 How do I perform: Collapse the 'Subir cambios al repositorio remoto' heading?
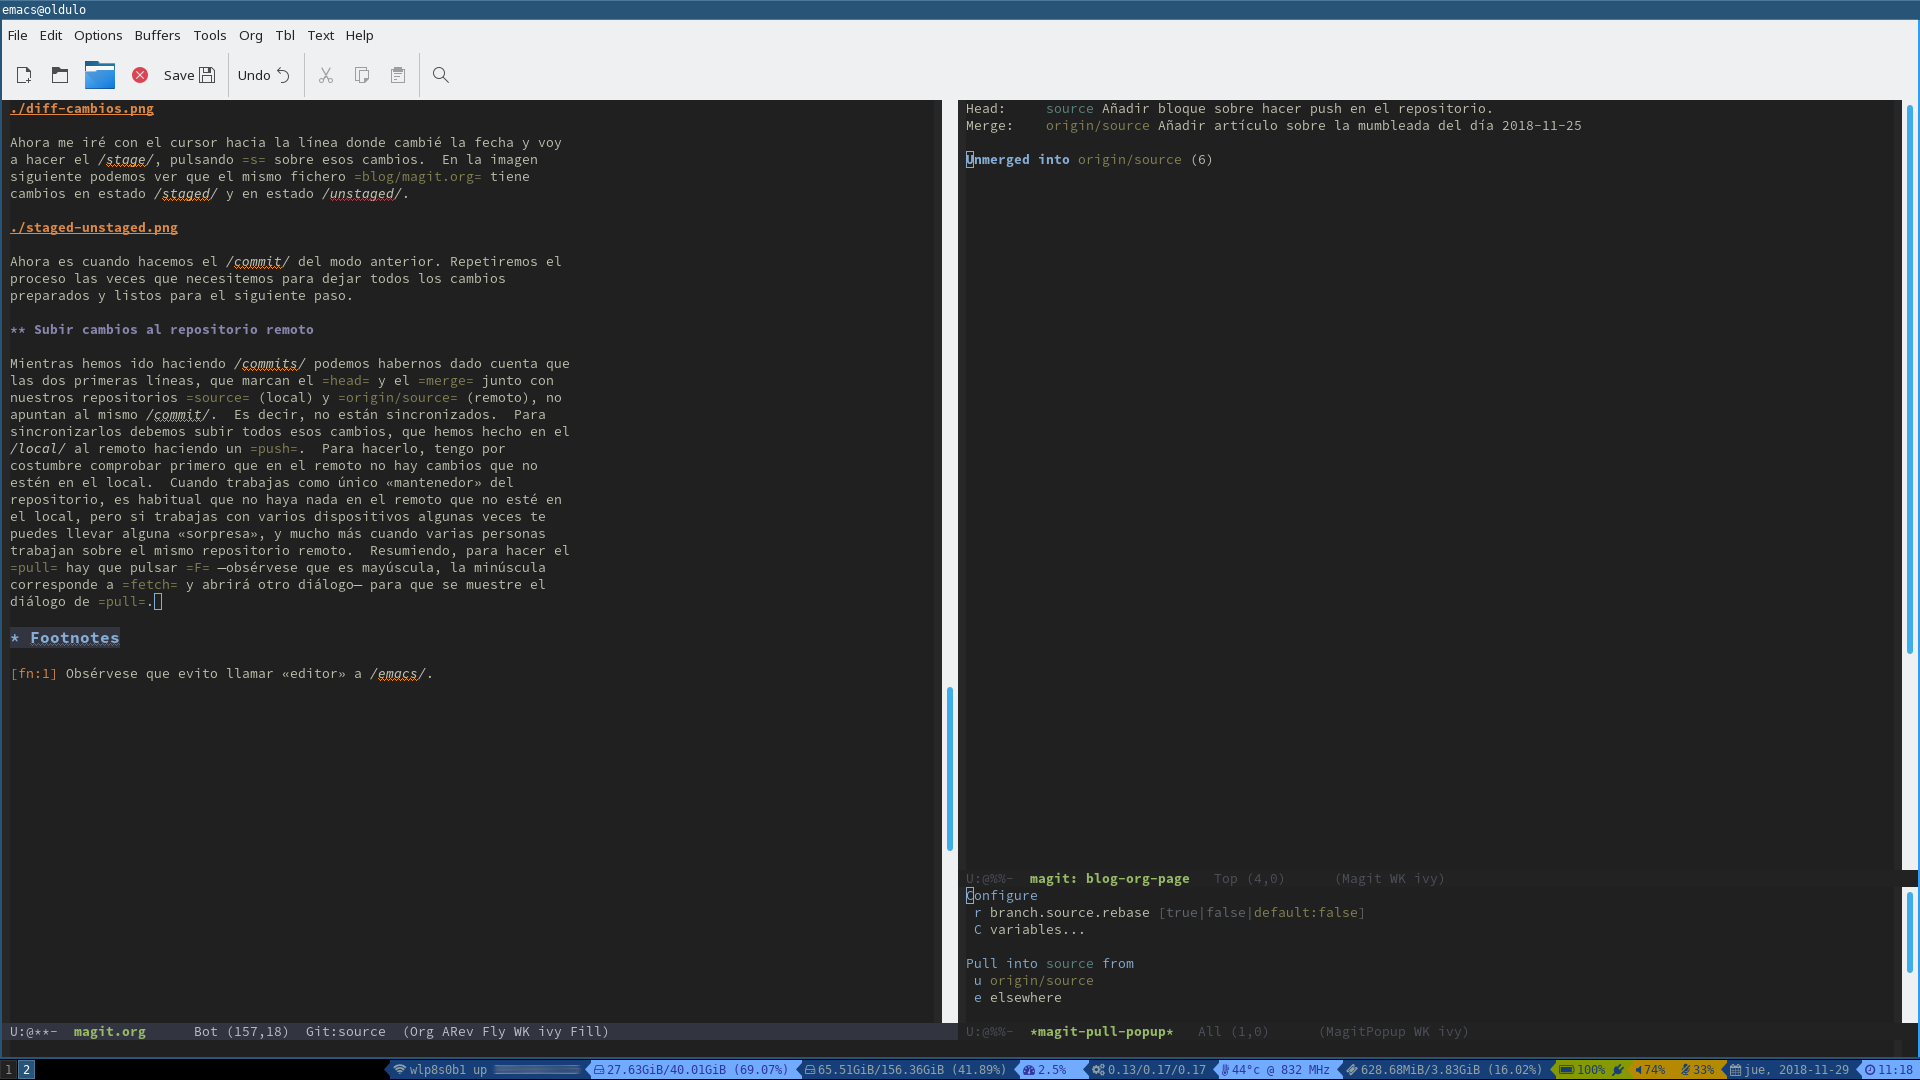click(162, 330)
